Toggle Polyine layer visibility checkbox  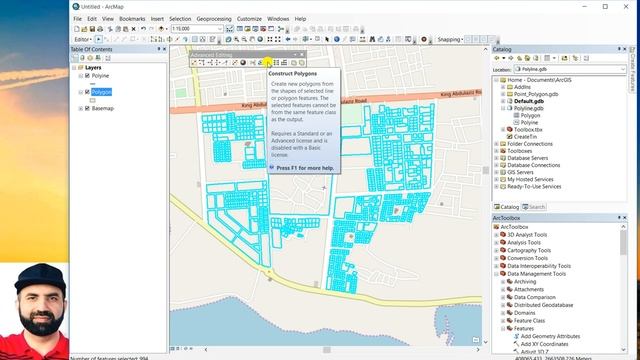point(87,76)
